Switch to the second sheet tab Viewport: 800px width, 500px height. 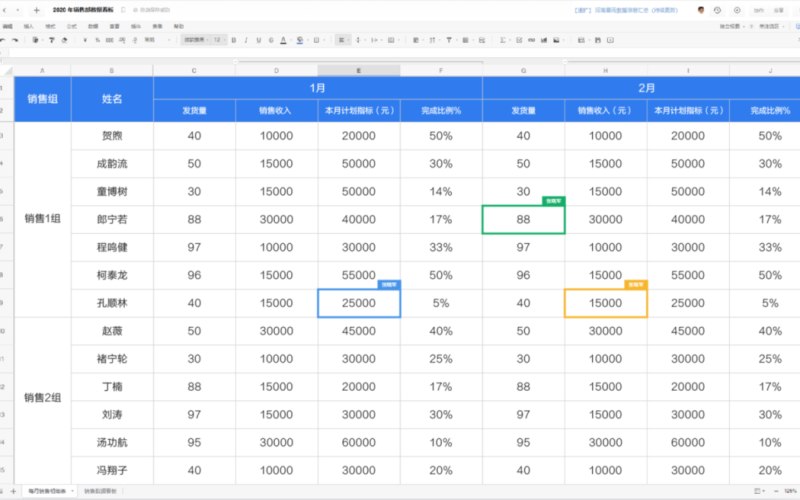(100, 491)
